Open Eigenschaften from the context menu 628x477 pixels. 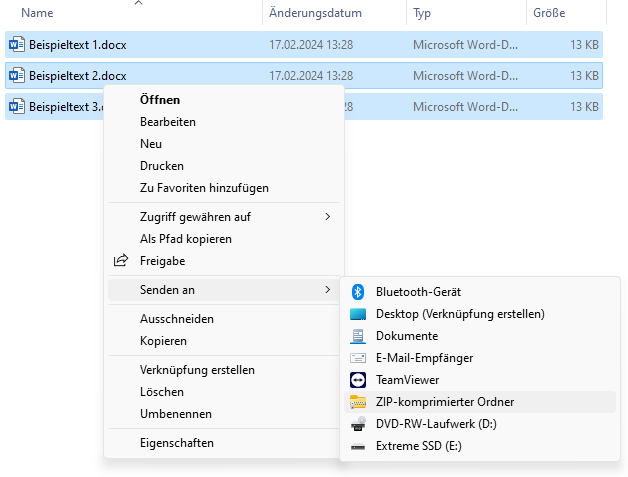point(177,443)
